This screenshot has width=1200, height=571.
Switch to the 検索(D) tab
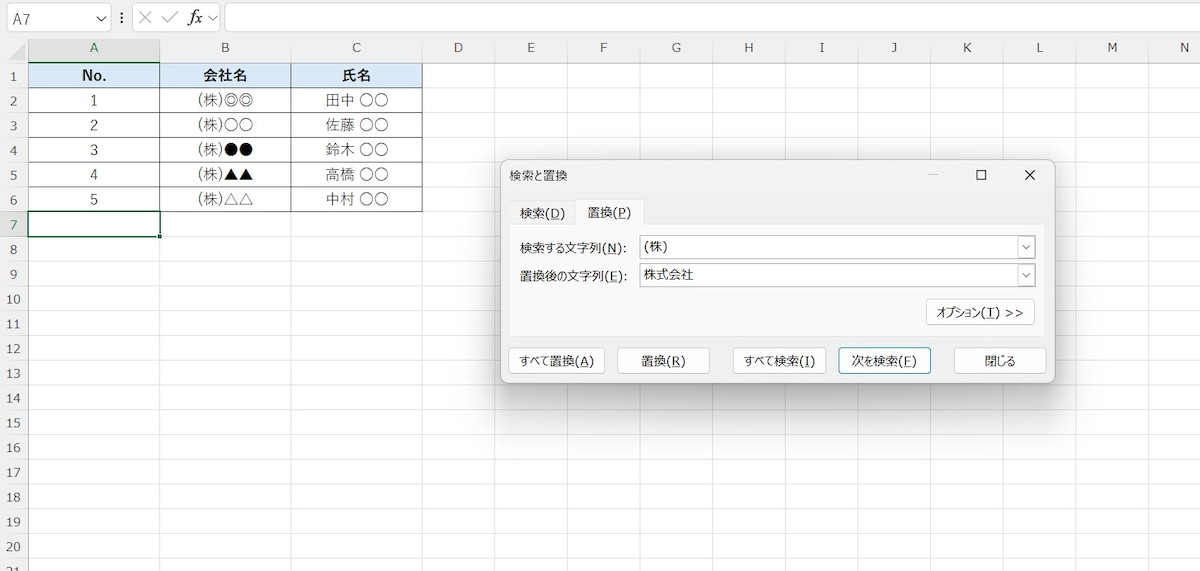(x=542, y=213)
